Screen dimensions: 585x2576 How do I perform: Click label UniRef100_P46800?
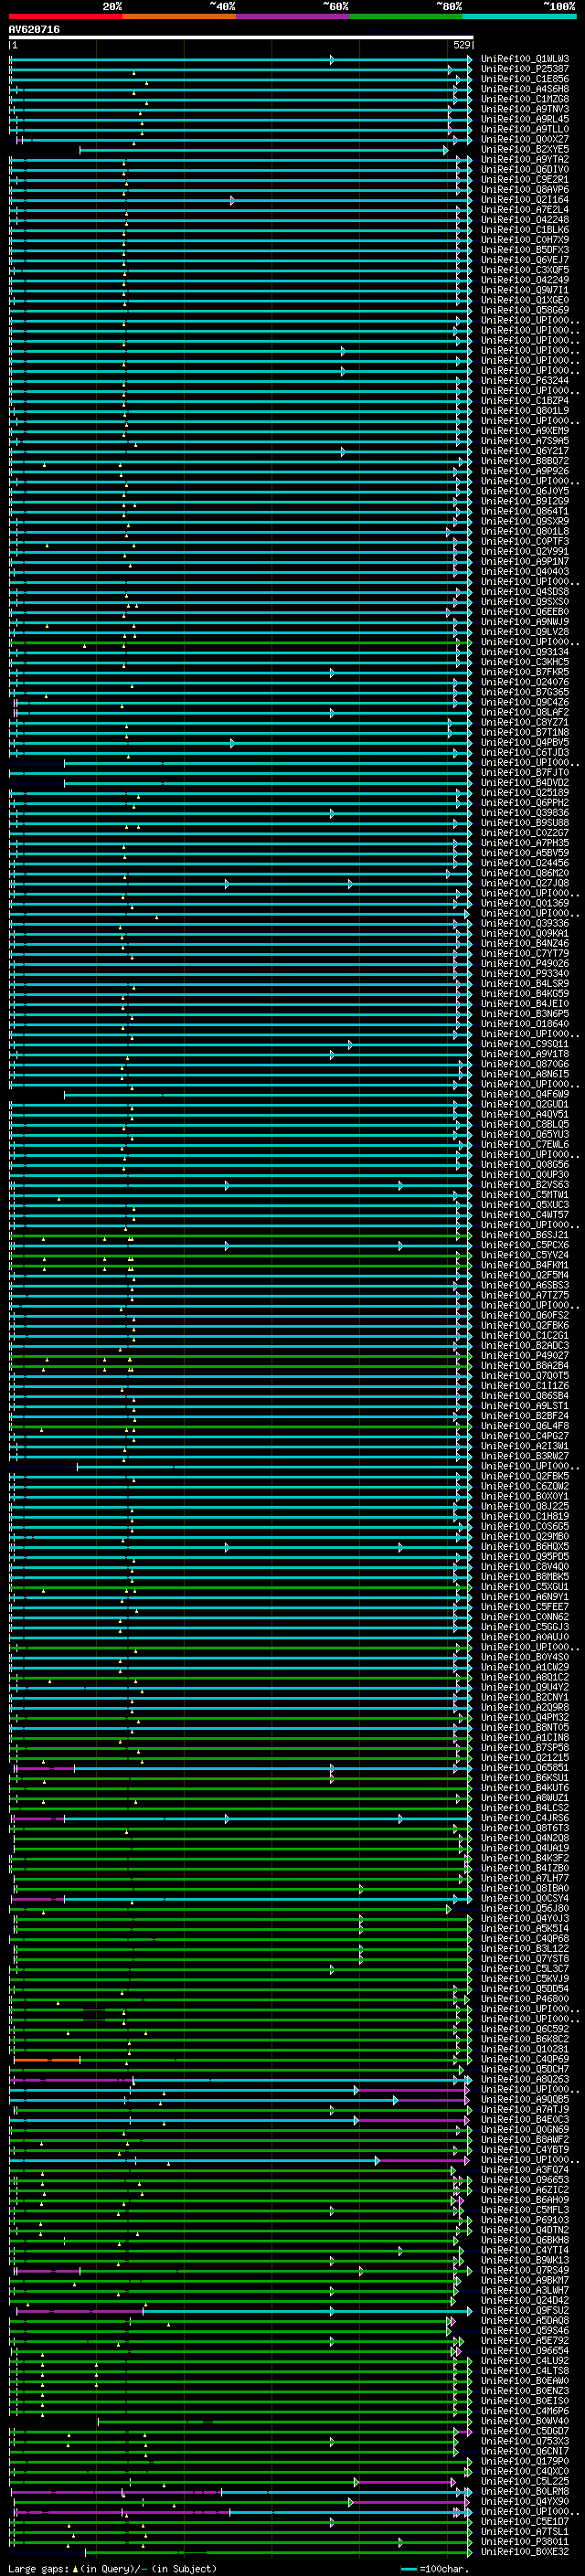525,1999
